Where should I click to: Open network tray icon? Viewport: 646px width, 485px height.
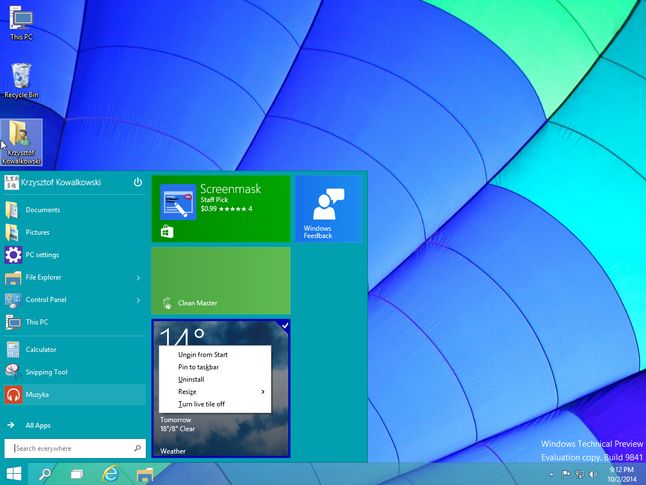coord(580,474)
